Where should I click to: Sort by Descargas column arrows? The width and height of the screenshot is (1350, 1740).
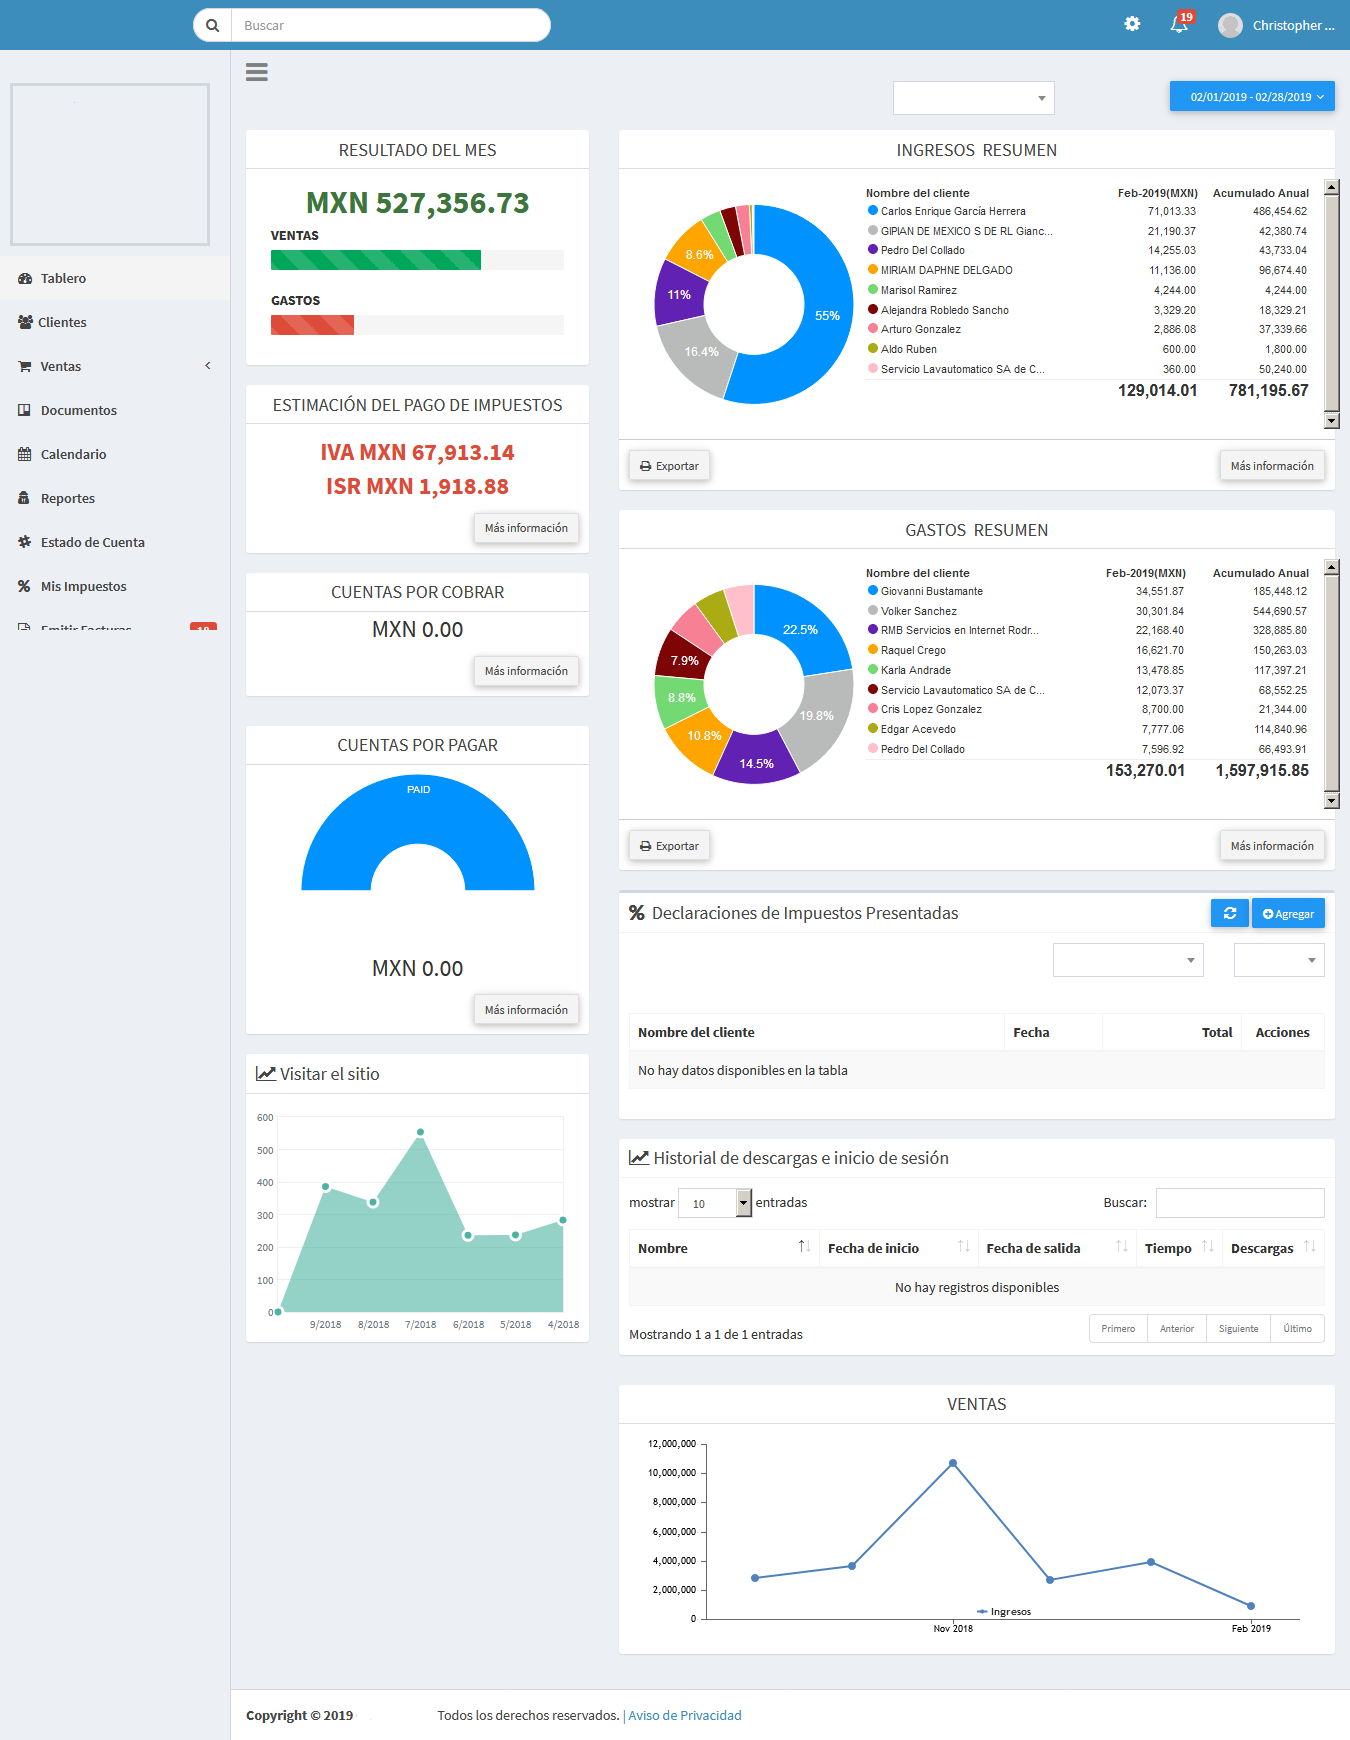tap(1310, 1247)
